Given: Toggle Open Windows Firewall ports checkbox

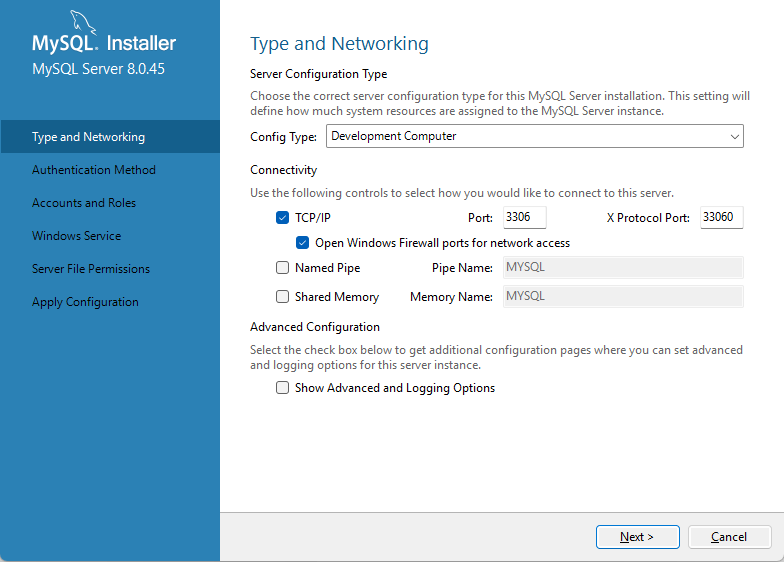Looking at the screenshot, I should point(302,242).
